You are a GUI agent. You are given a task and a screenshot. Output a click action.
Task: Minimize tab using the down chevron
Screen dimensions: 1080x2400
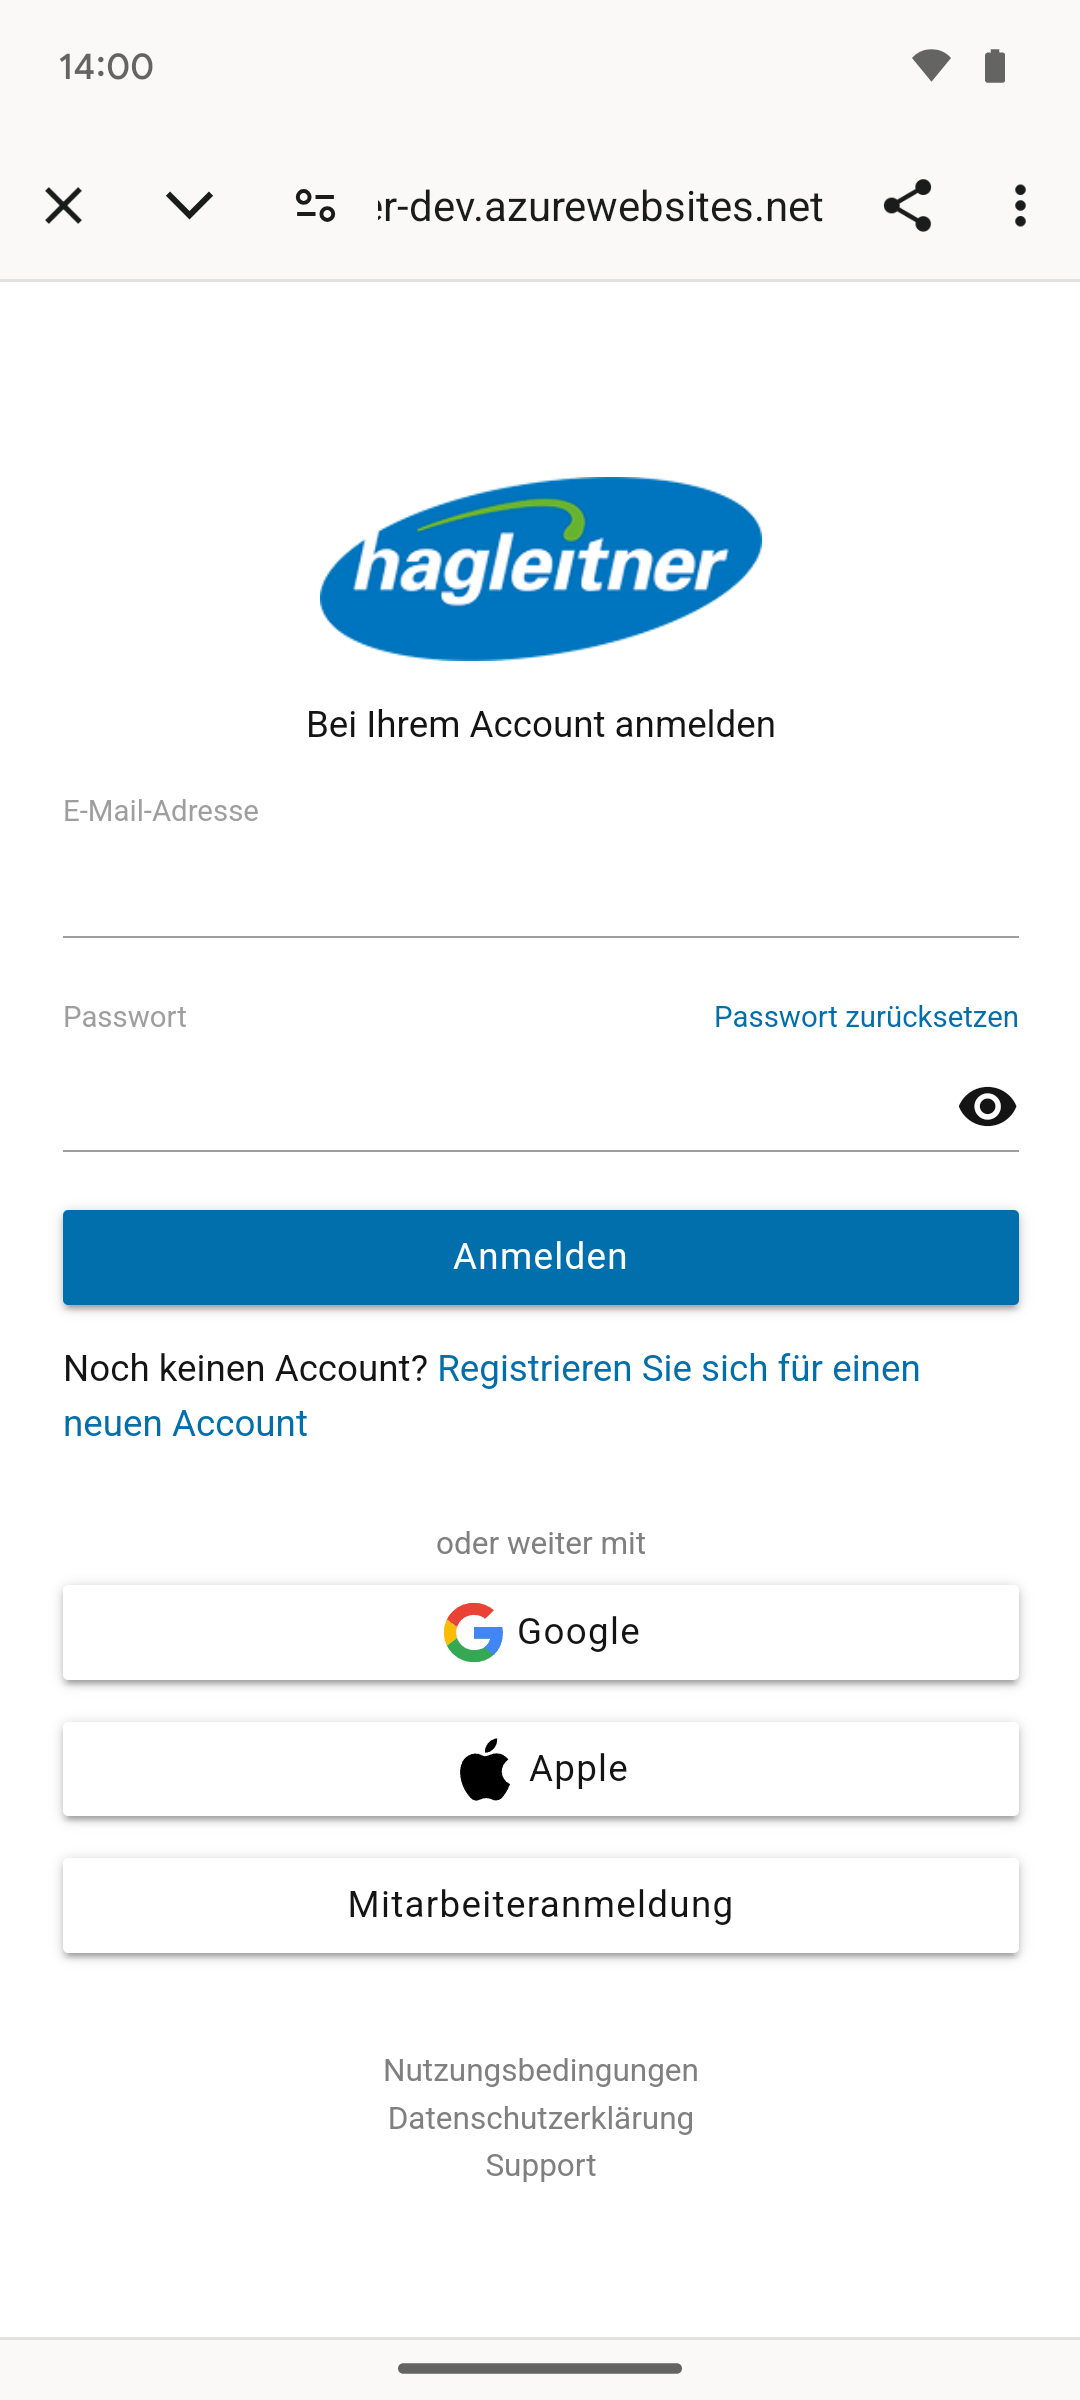click(x=189, y=206)
